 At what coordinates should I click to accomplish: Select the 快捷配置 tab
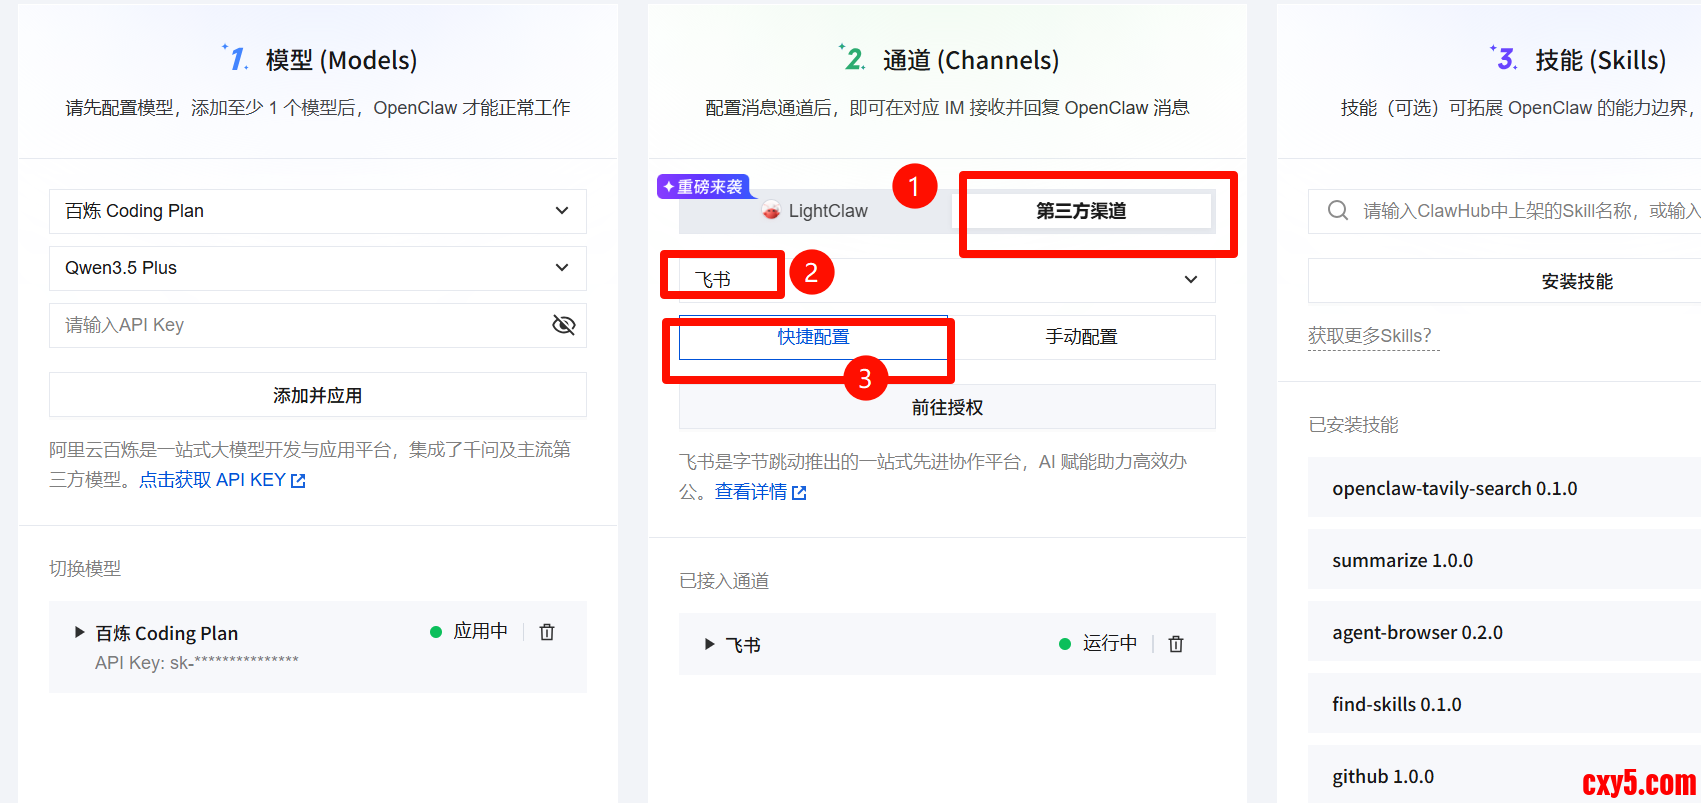(x=813, y=337)
